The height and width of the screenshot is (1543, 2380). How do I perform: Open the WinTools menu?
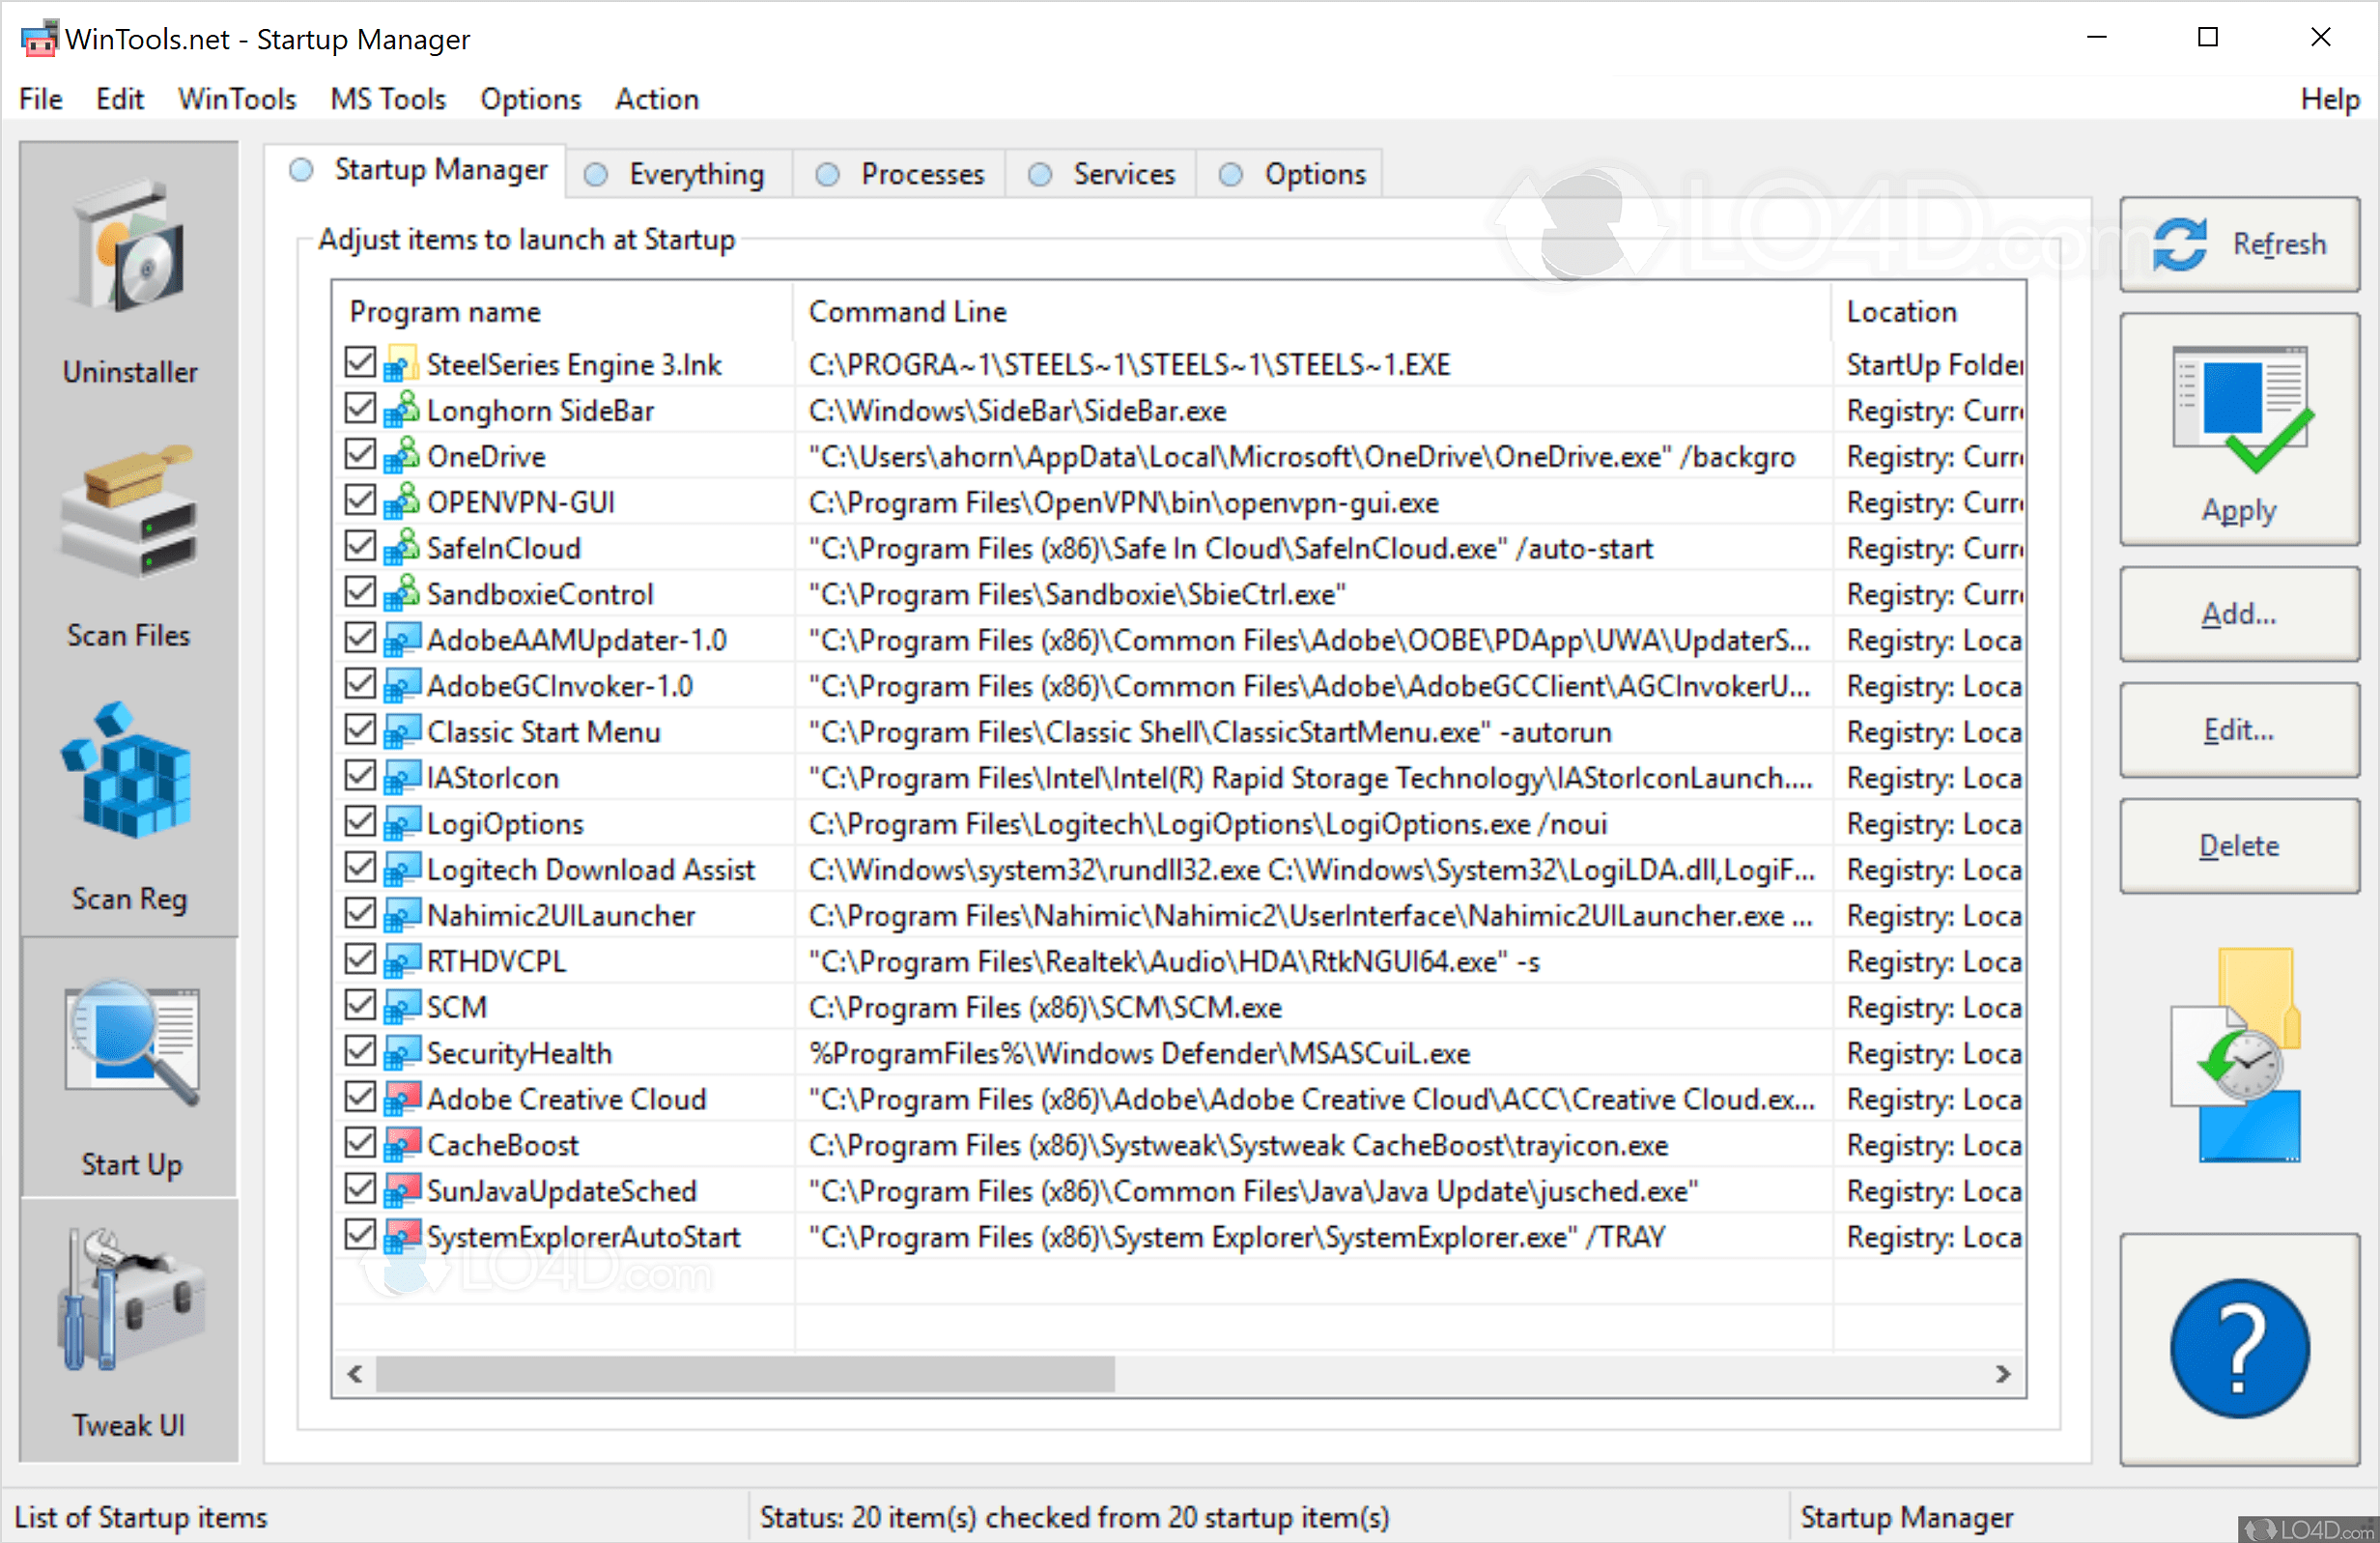[x=236, y=99]
